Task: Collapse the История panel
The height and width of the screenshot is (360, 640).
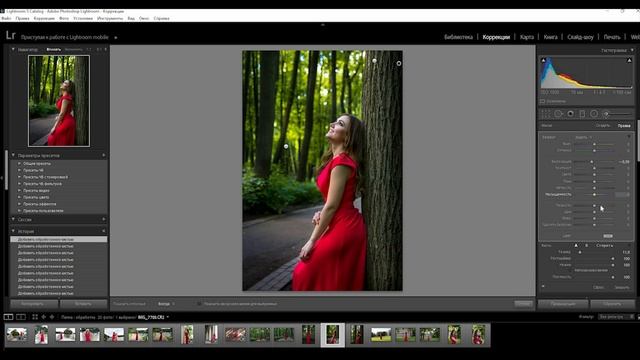Action: (13, 231)
